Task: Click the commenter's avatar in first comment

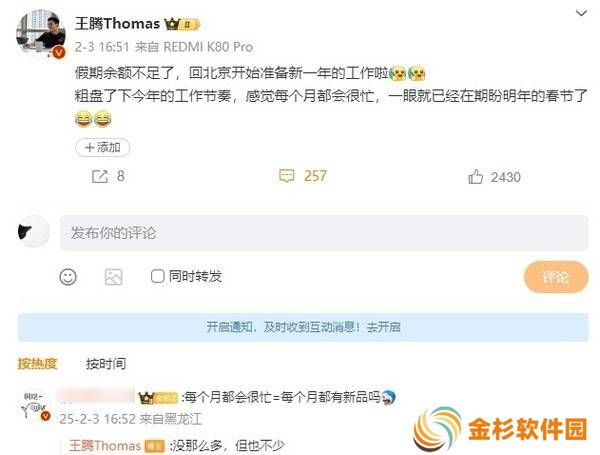Action: (x=35, y=407)
